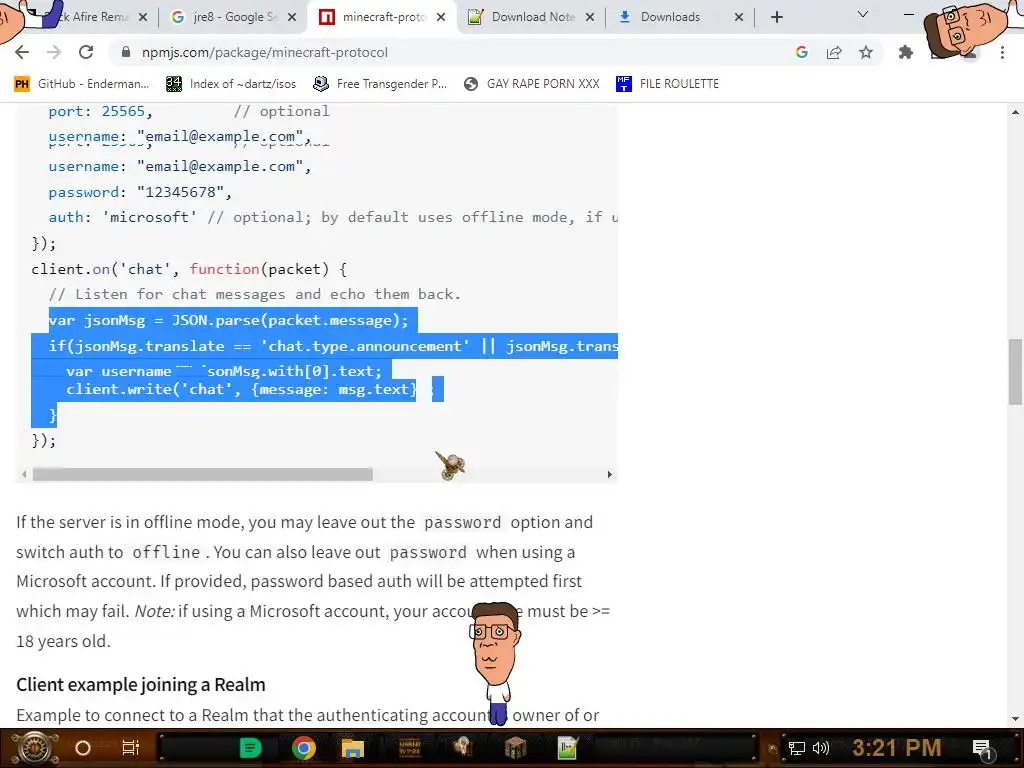Image resolution: width=1024 pixels, height=768 pixels.
Task: Click the inline 'offline' code word
Action: (x=166, y=552)
